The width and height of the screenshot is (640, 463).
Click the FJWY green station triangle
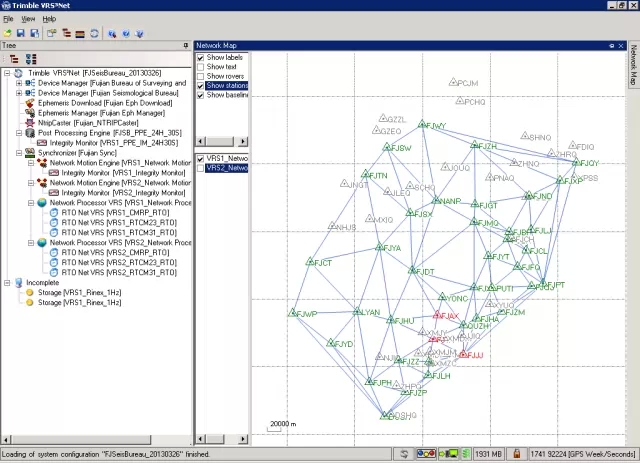pyautogui.click(x=422, y=124)
